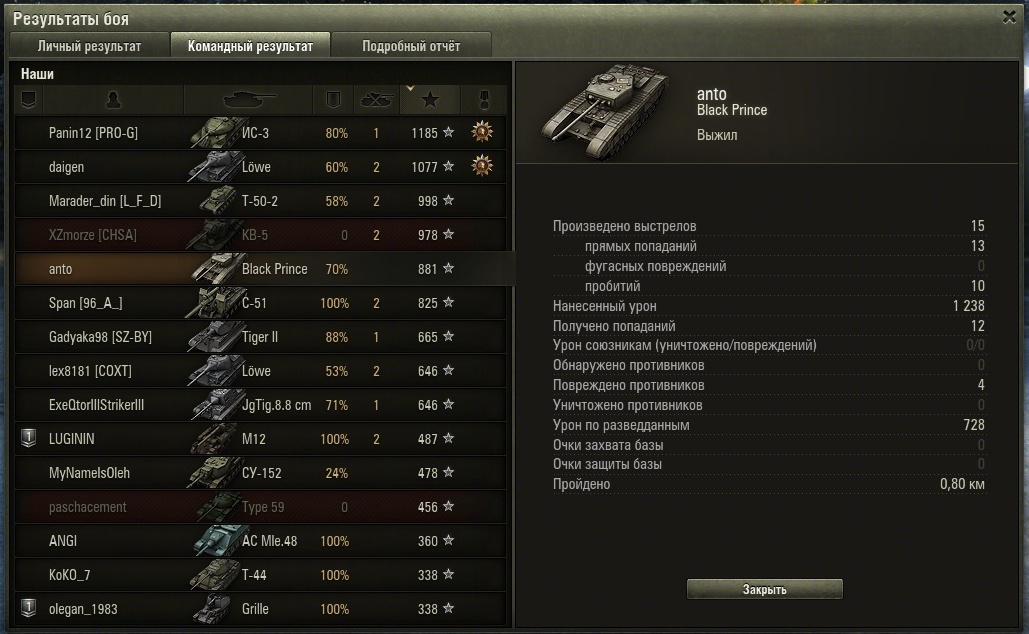Sort by destroyed tanks icon

tap(376, 100)
